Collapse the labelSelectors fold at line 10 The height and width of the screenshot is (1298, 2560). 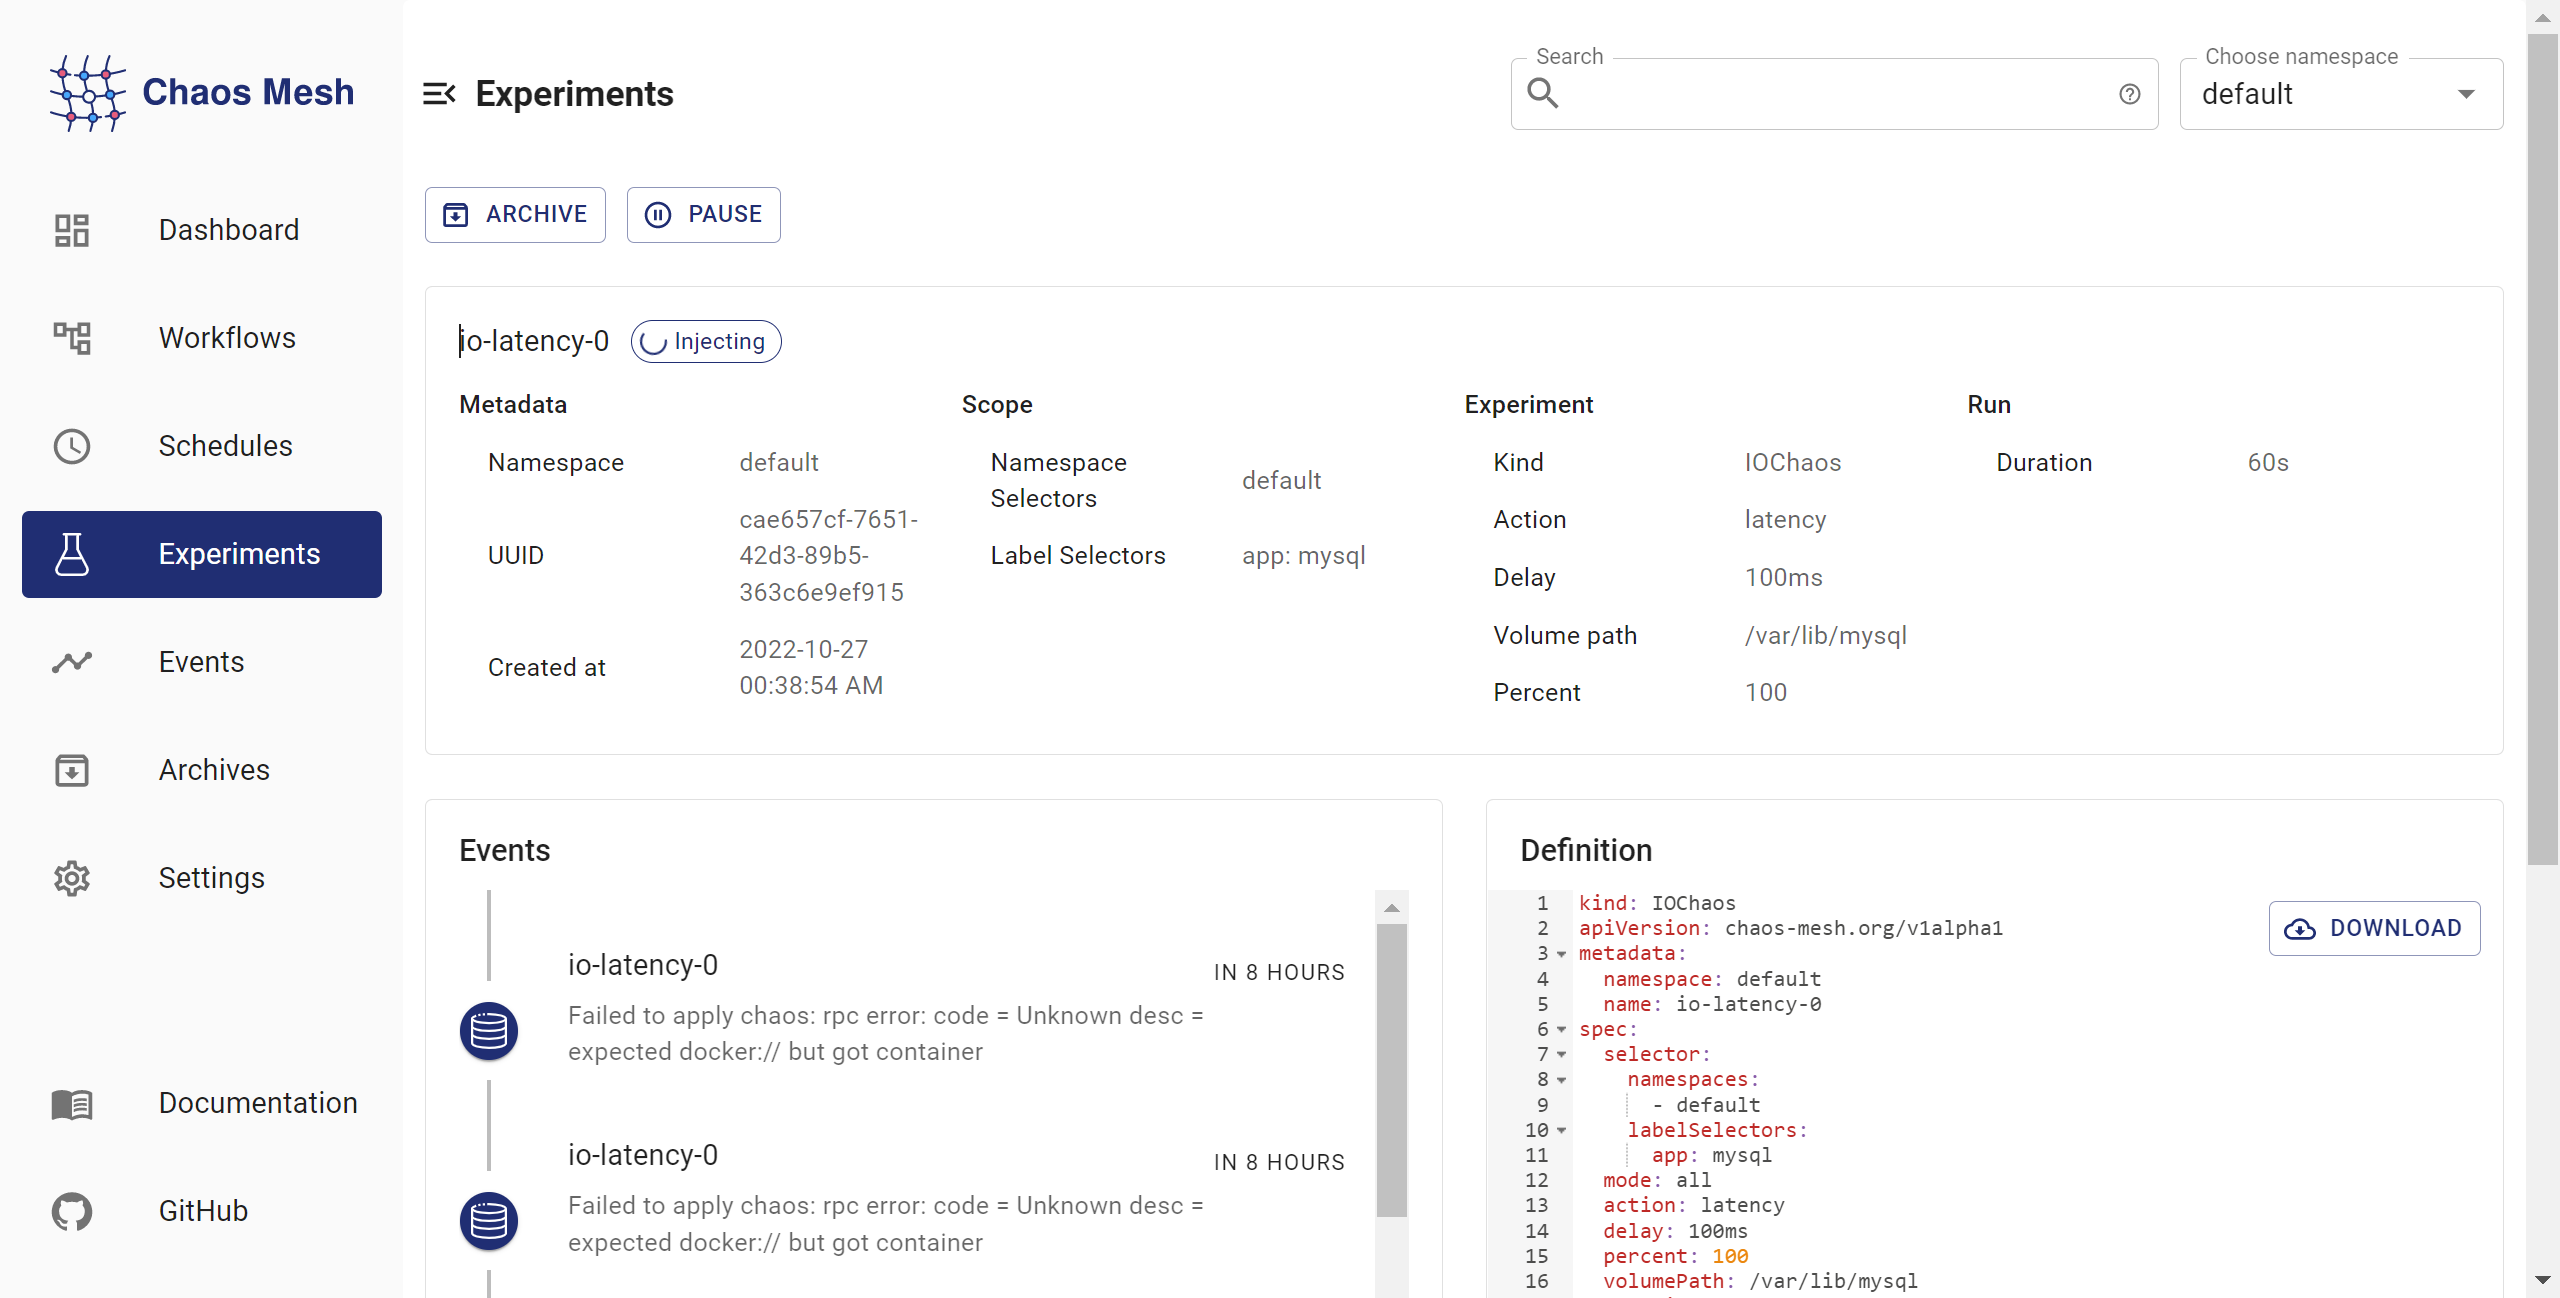(x=1561, y=1131)
